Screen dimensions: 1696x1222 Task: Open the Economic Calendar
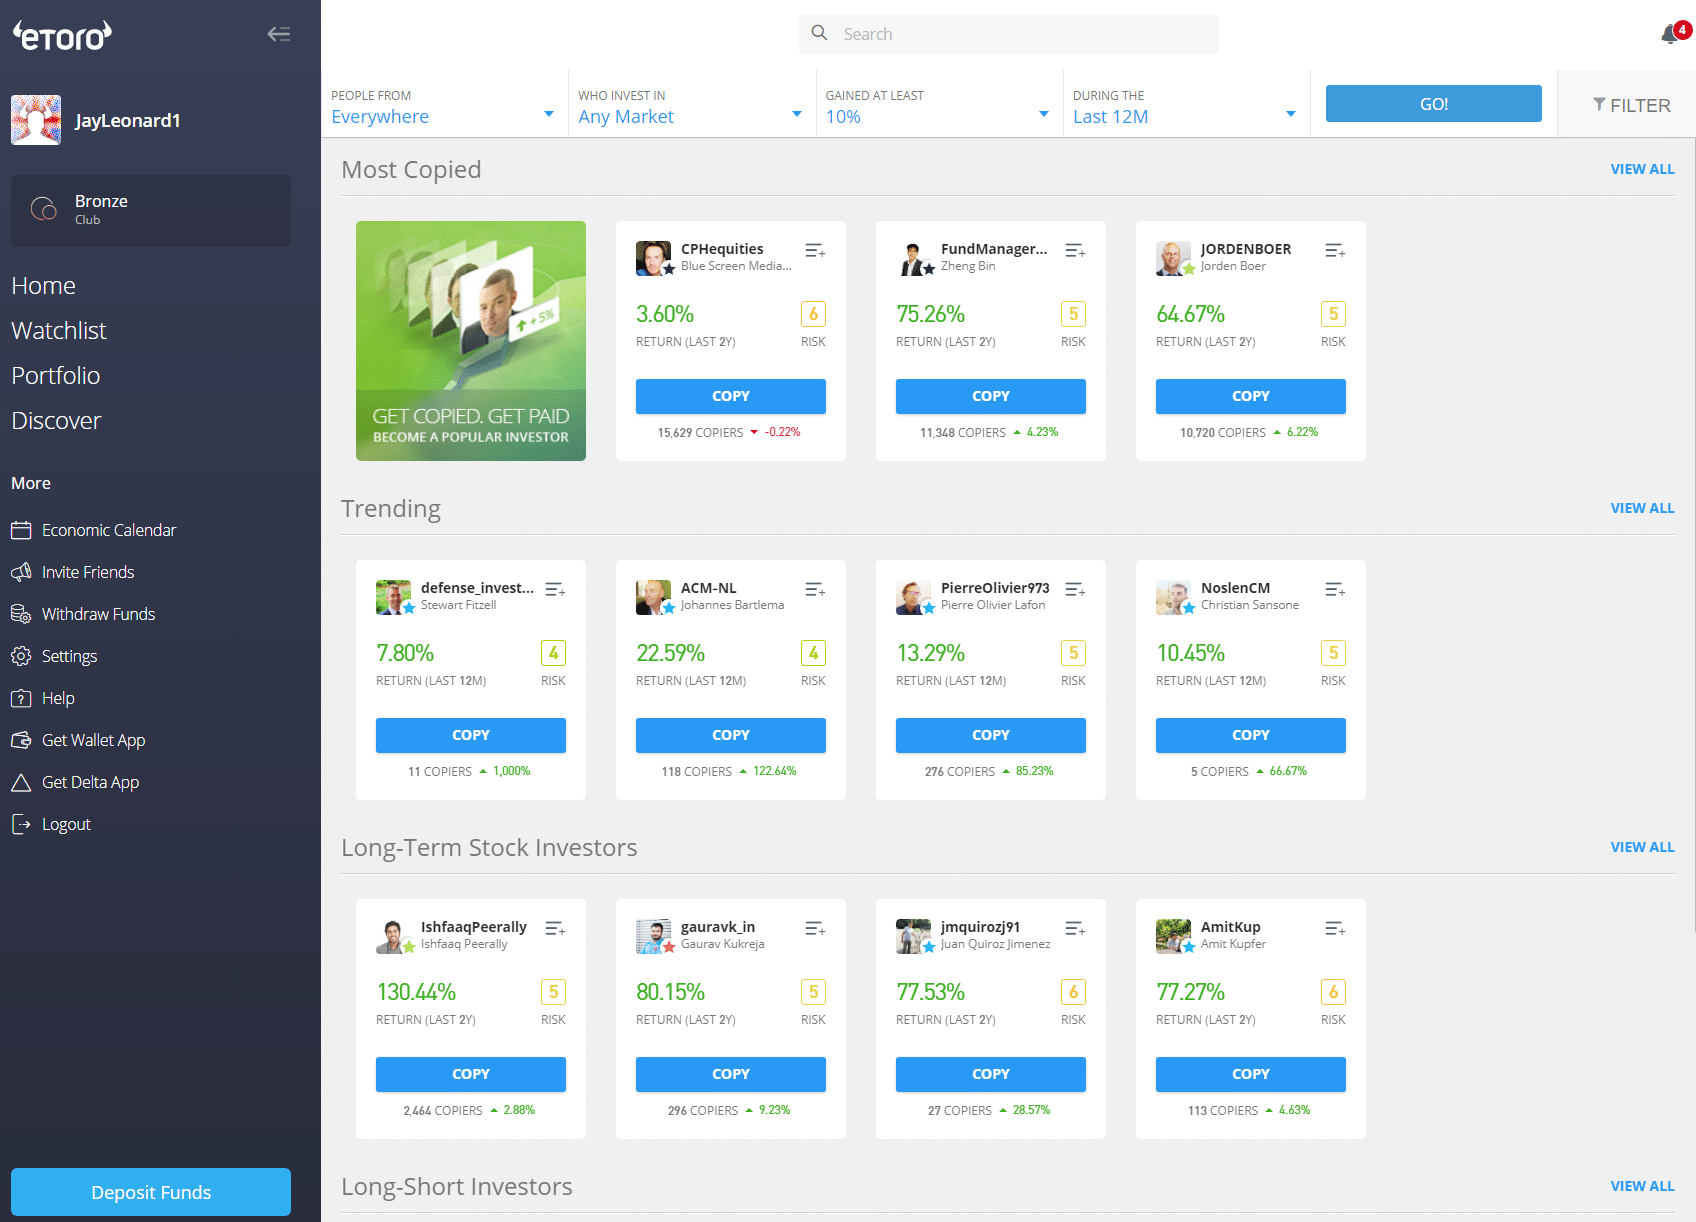[x=93, y=530]
